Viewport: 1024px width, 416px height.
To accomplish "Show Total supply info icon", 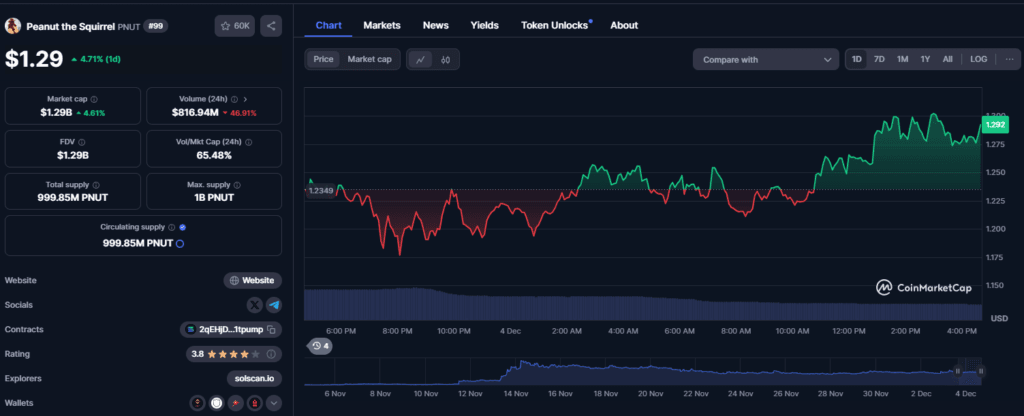I will click(x=96, y=185).
